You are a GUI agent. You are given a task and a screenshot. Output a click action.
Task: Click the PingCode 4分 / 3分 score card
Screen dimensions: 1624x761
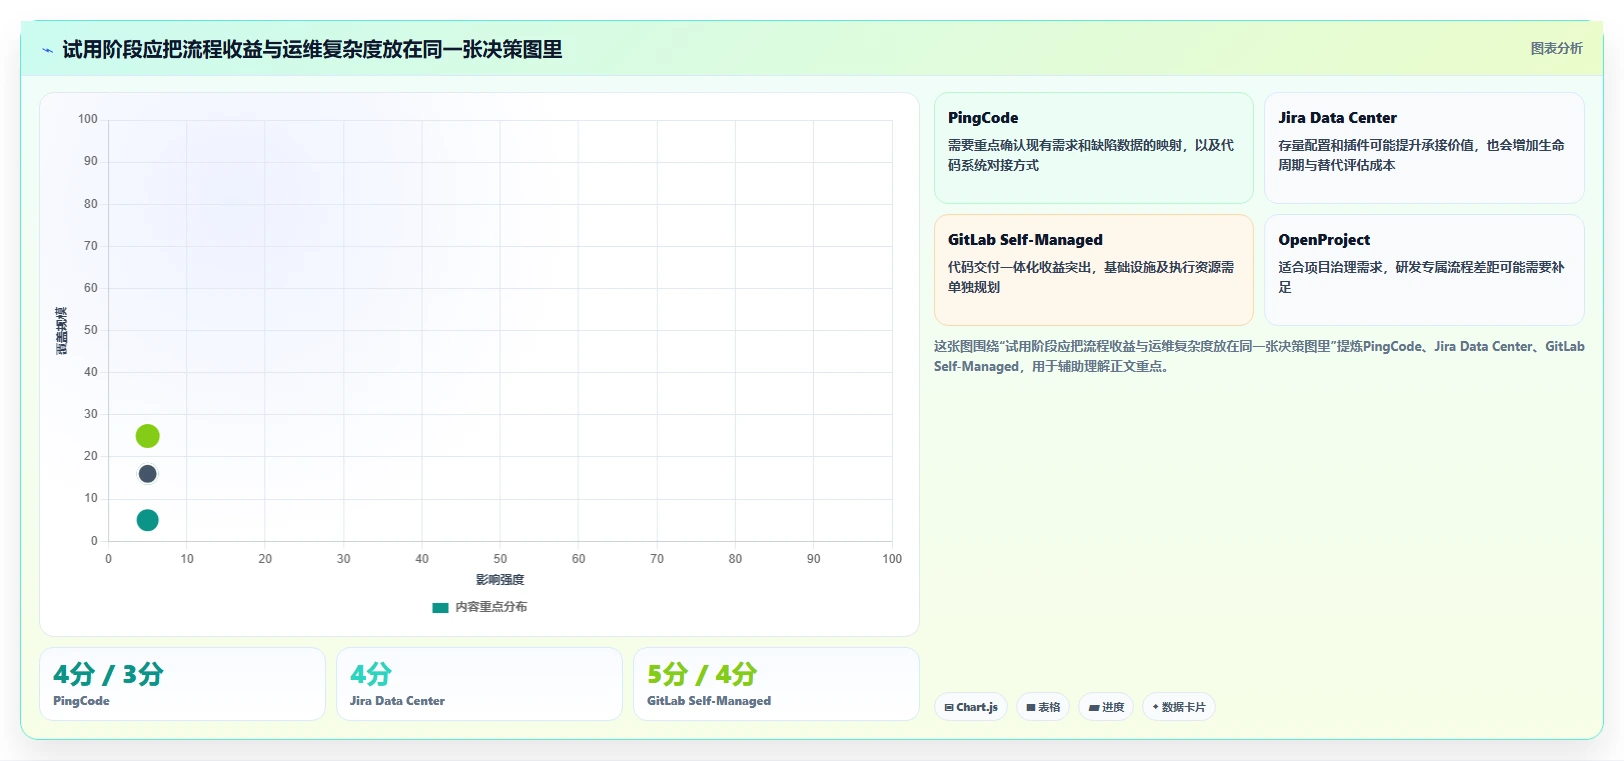pyautogui.click(x=182, y=684)
